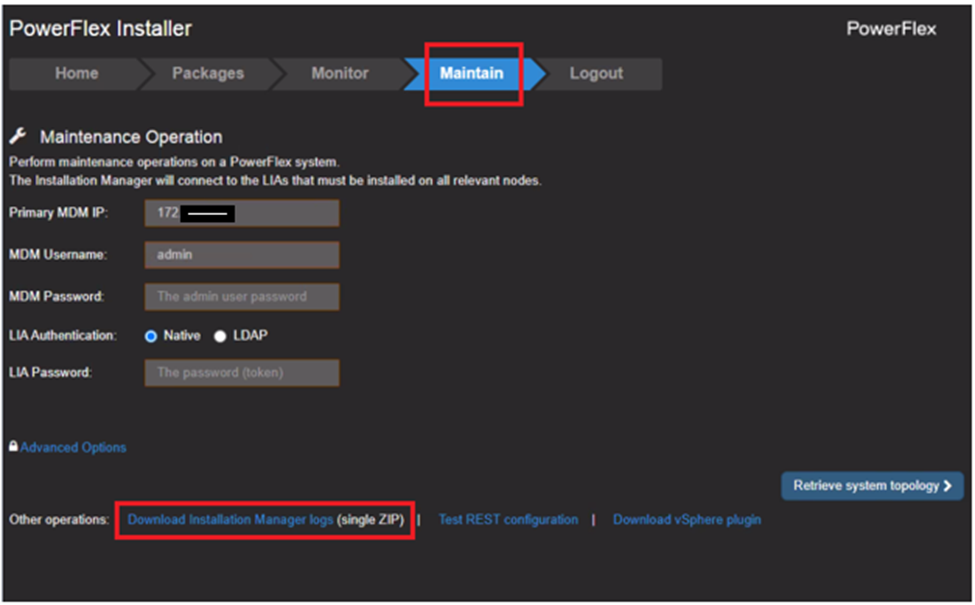Go to the Monitor tab

(x=340, y=73)
